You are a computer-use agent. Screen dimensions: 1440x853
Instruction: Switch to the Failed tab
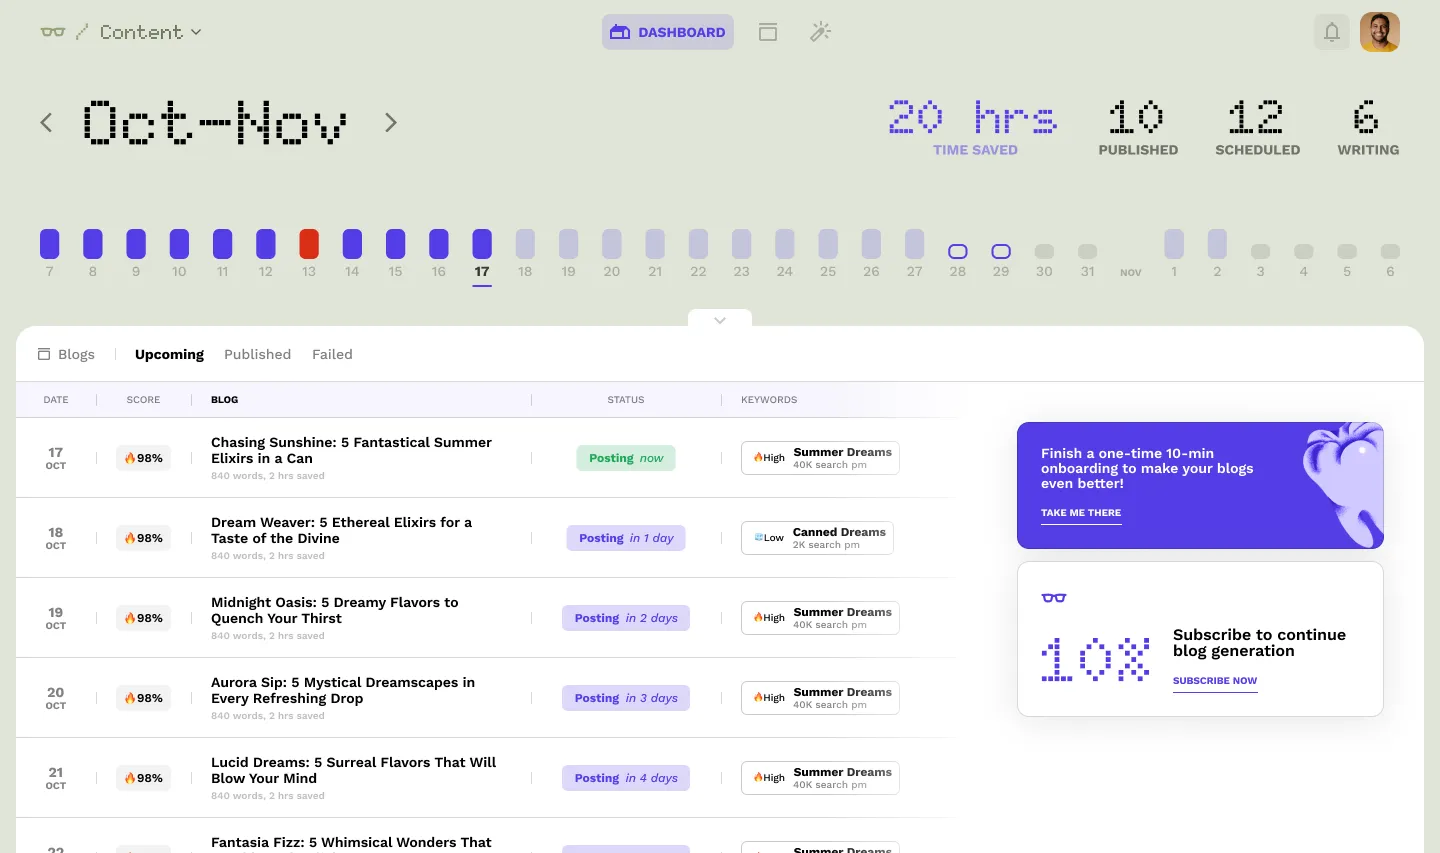(x=332, y=354)
